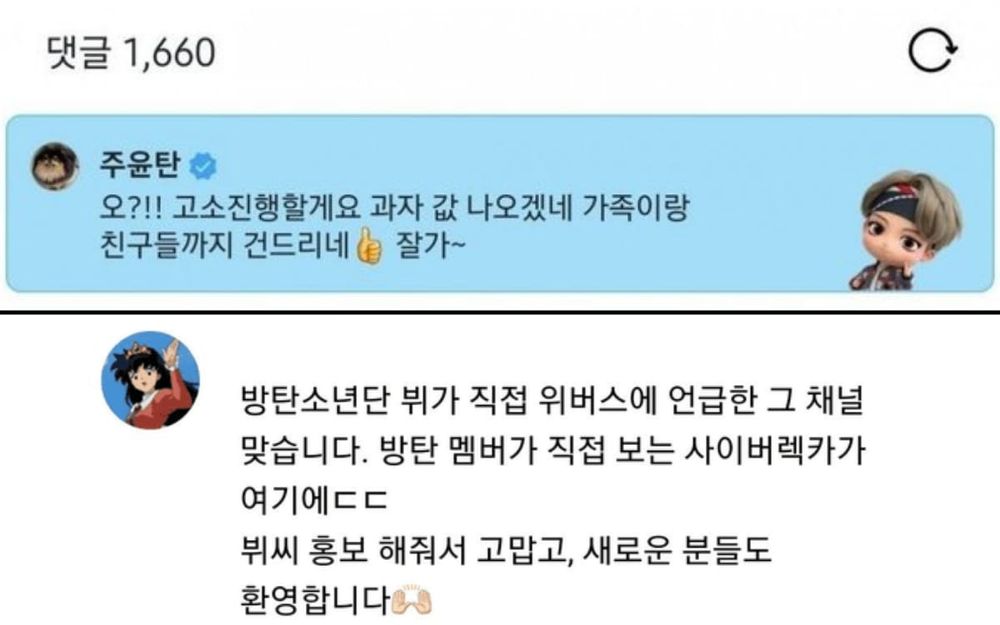This screenshot has height=625, width=1000.
Task: Click the line beginning 맞습니다. 방탄 멤버가
Action: tap(553, 450)
